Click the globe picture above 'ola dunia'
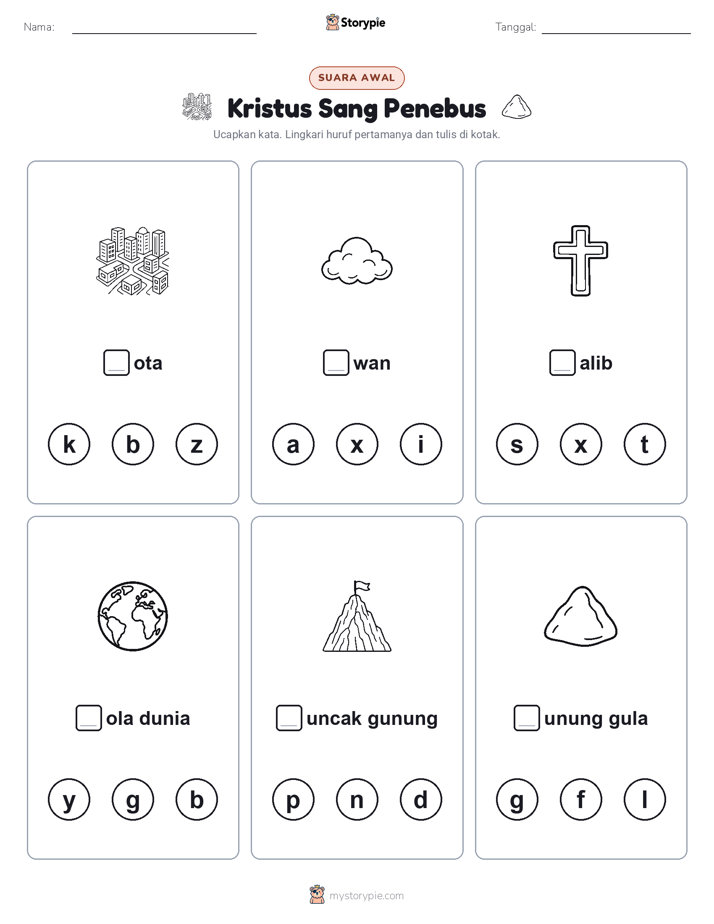 pyautogui.click(x=133, y=616)
